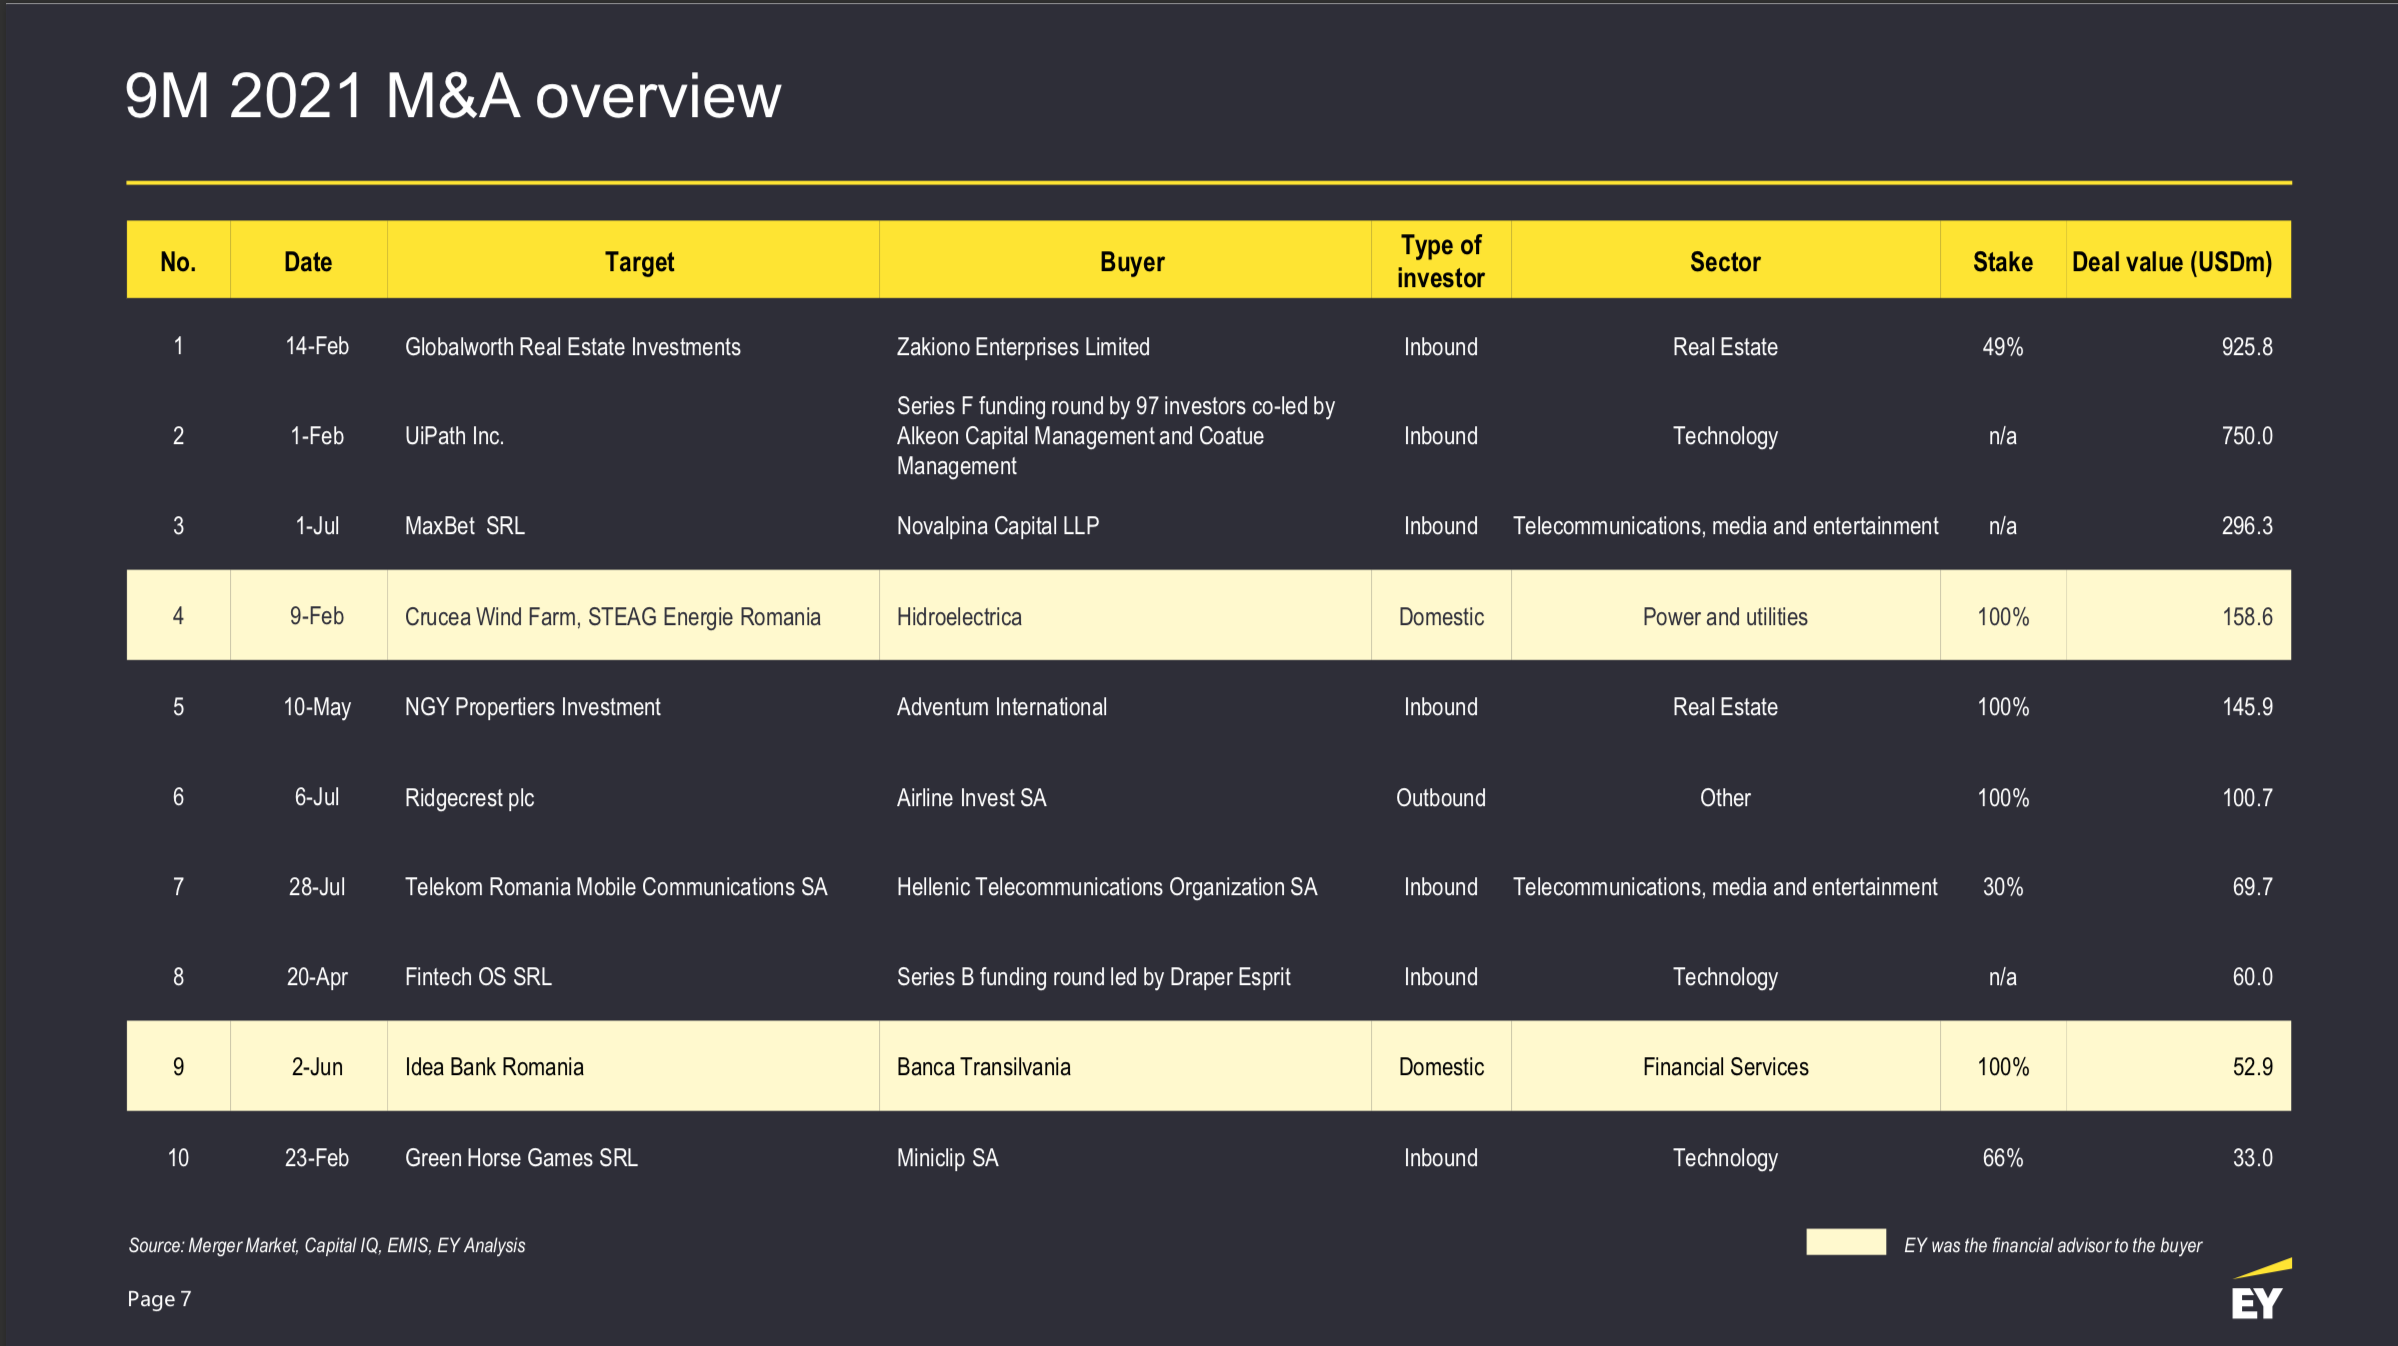
Task: Click the deal value '925.8'
Action: [x=2247, y=347]
